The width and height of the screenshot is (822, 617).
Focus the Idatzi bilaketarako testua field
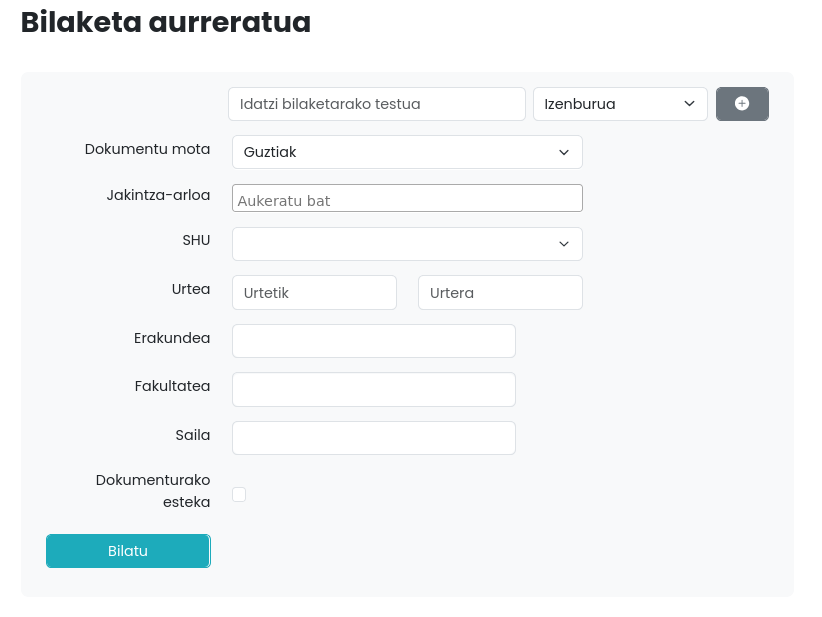coord(377,104)
